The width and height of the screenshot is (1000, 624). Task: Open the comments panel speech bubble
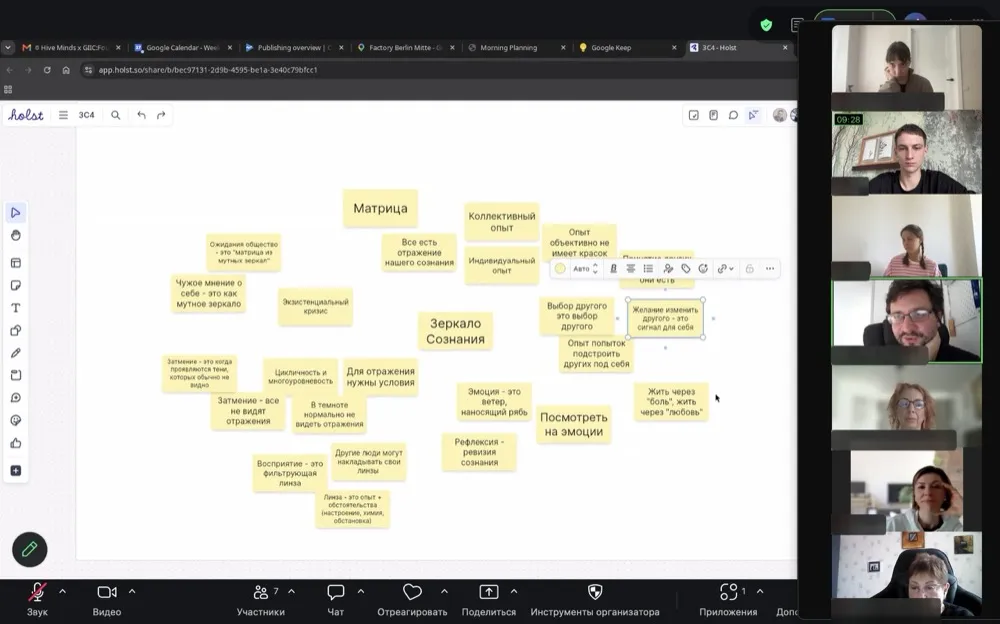733,115
